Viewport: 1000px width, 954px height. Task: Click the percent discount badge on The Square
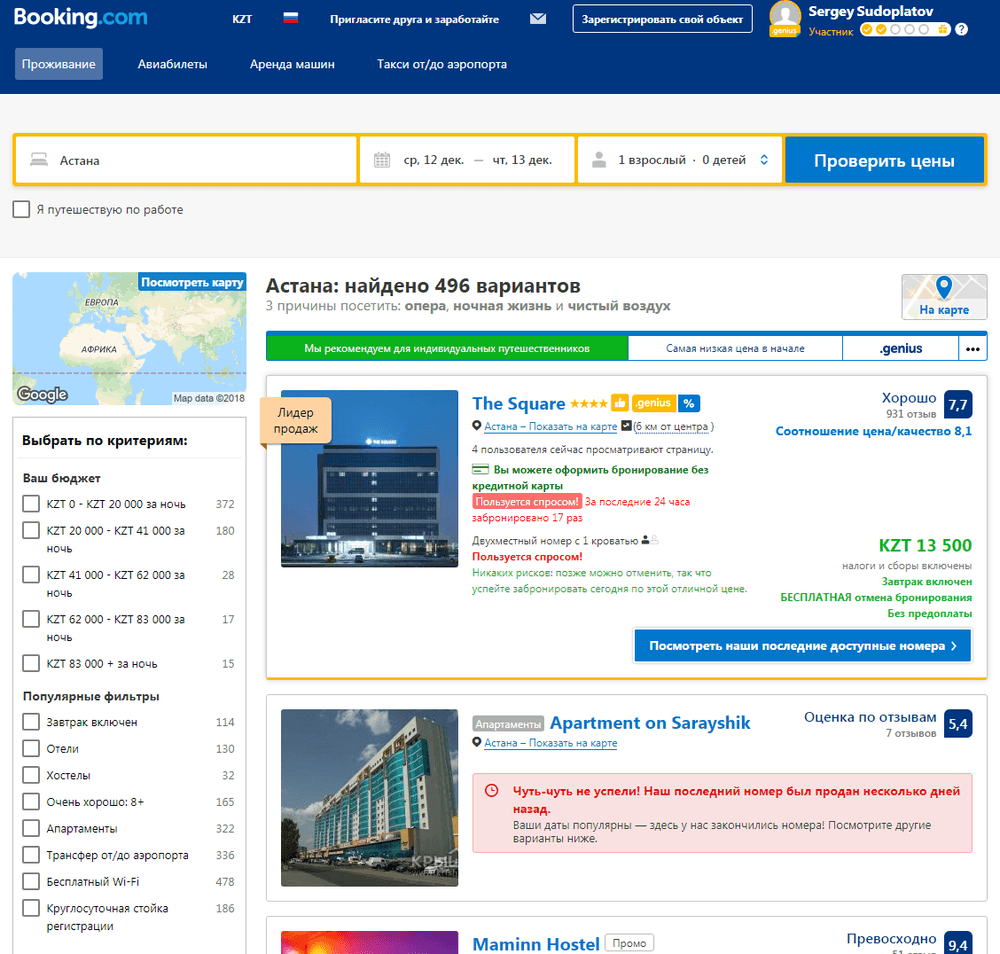[689, 403]
